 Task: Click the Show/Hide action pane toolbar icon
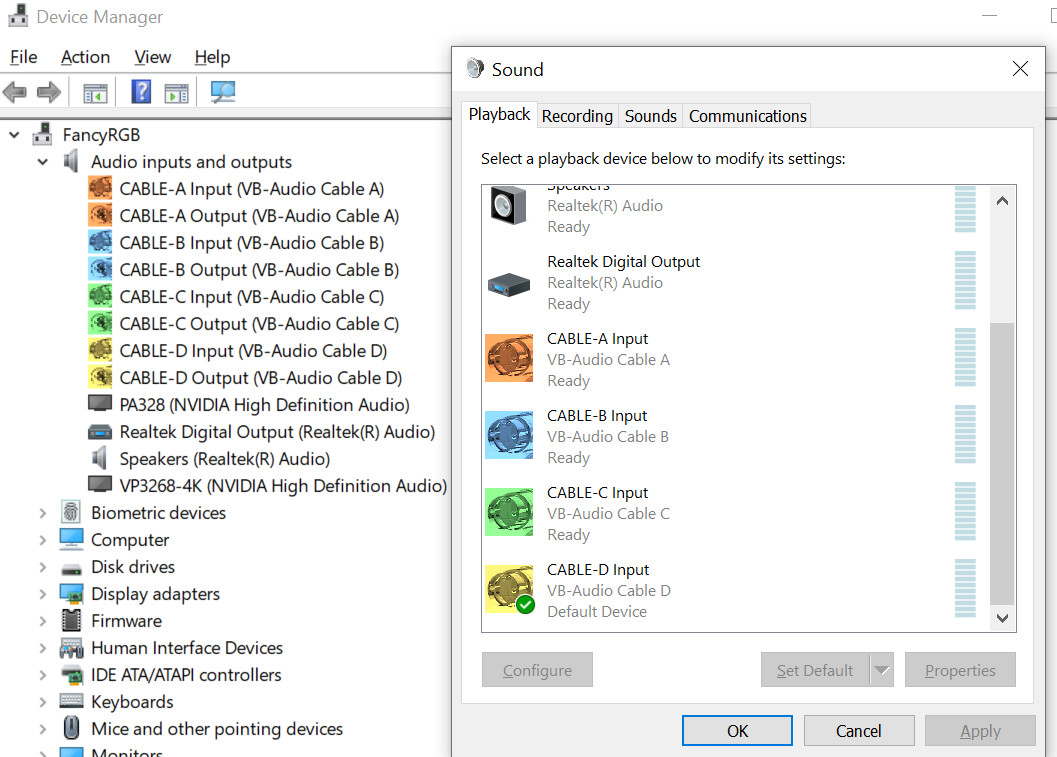pos(177,92)
